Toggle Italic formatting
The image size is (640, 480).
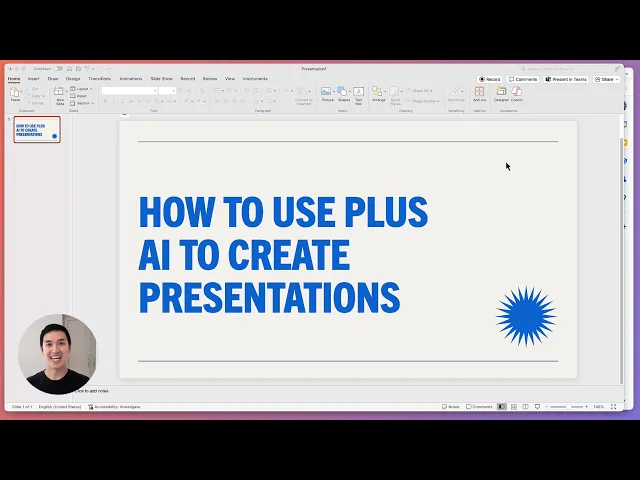tap(113, 101)
